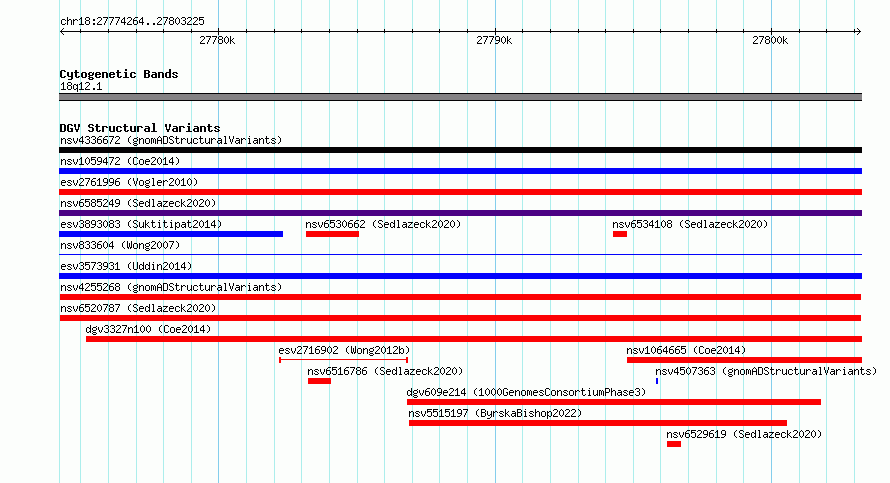The height and width of the screenshot is (483, 890).
Task: Open variant label nsv4255268 (gnomADStructuralVariants)
Action: pos(171,287)
